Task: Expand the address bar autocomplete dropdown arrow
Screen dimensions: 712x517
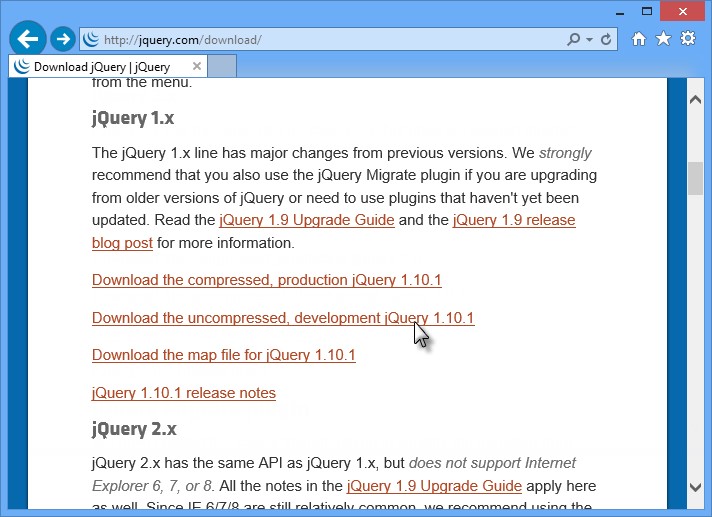Action: (x=589, y=40)
